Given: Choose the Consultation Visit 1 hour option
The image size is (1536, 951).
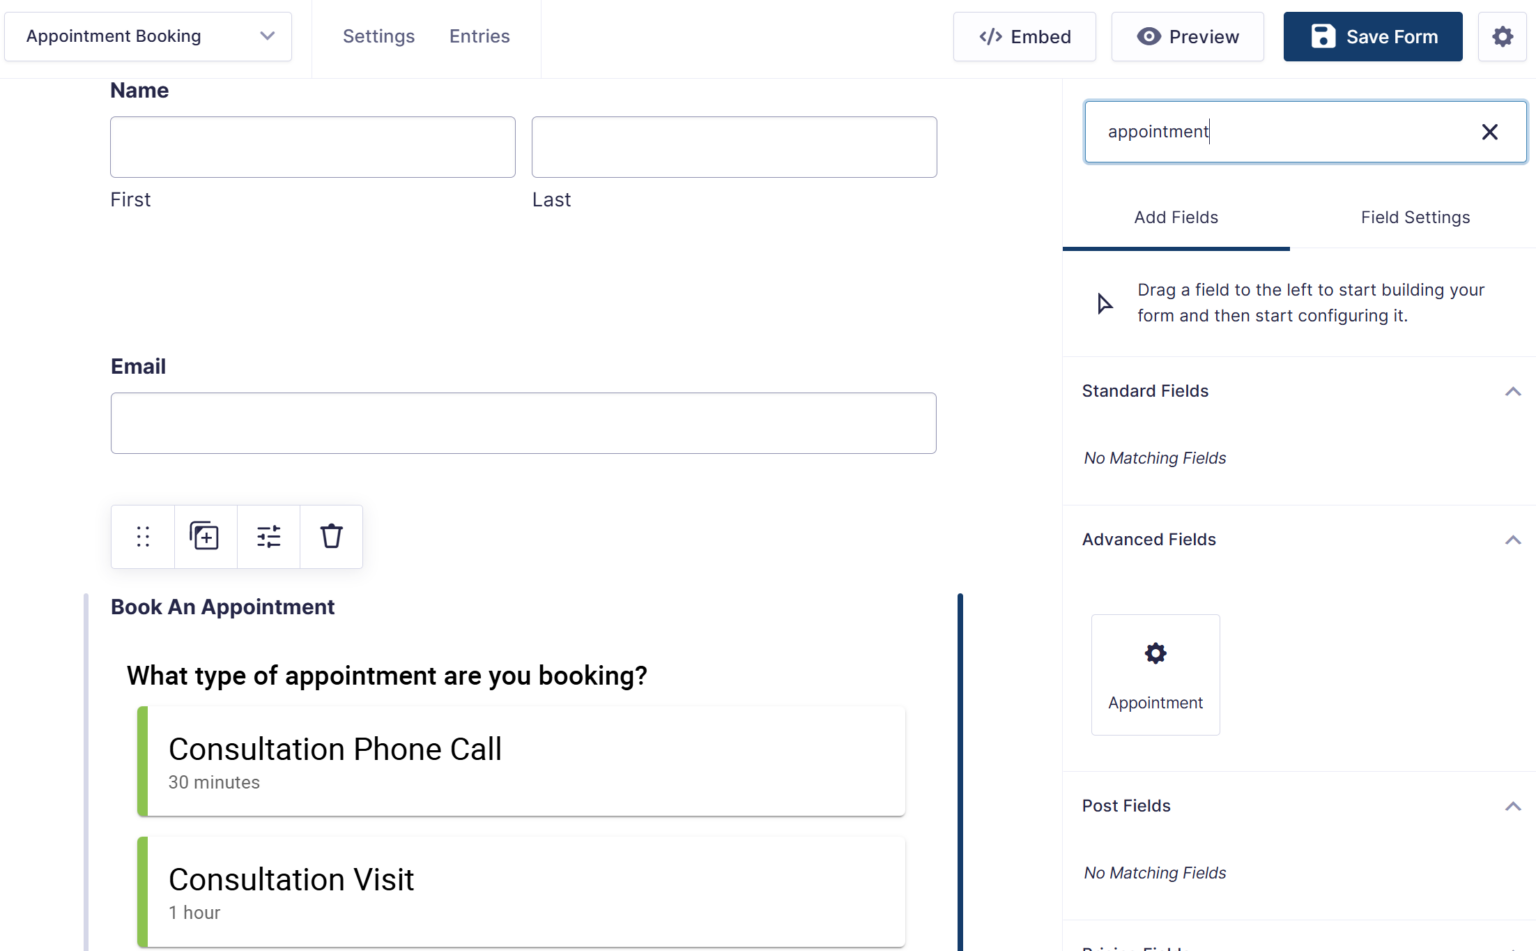Looking at the screenshot, I should point(520,891).
